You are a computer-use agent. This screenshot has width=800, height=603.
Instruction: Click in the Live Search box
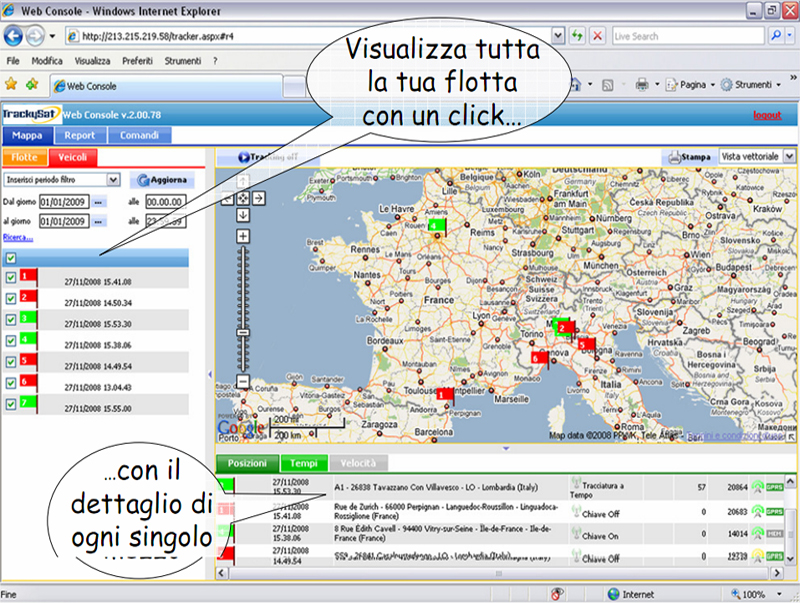click(688, 36)
